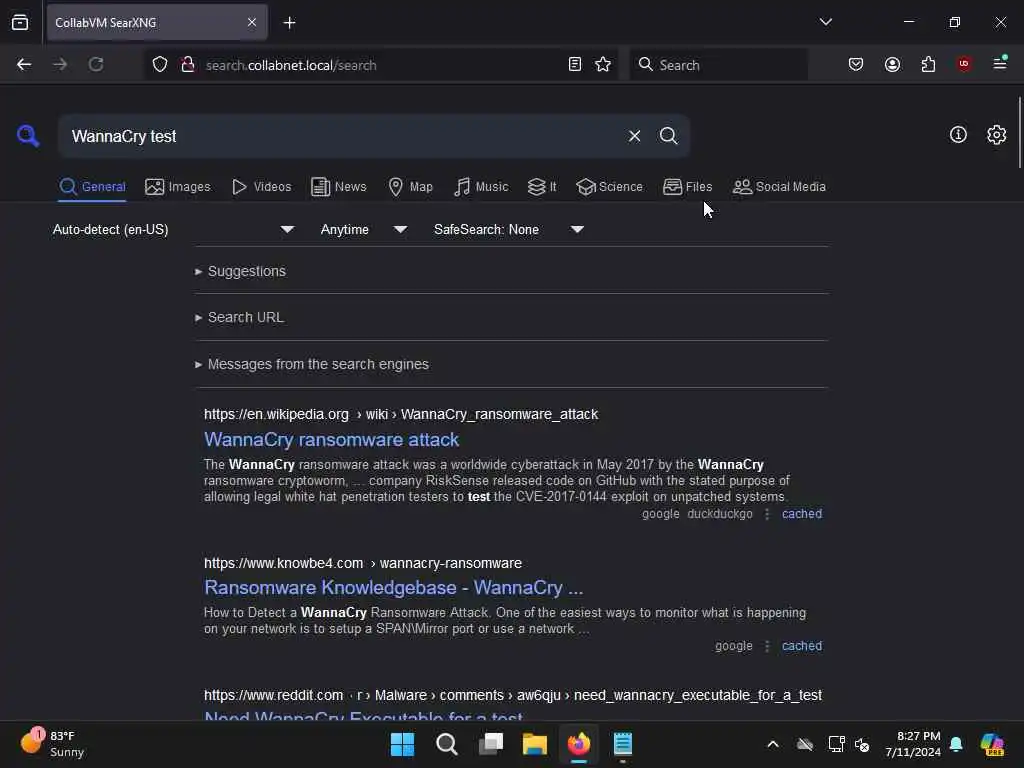Open the uBlock Origin extension icon

pyautogui.click(x=963, y=64)
